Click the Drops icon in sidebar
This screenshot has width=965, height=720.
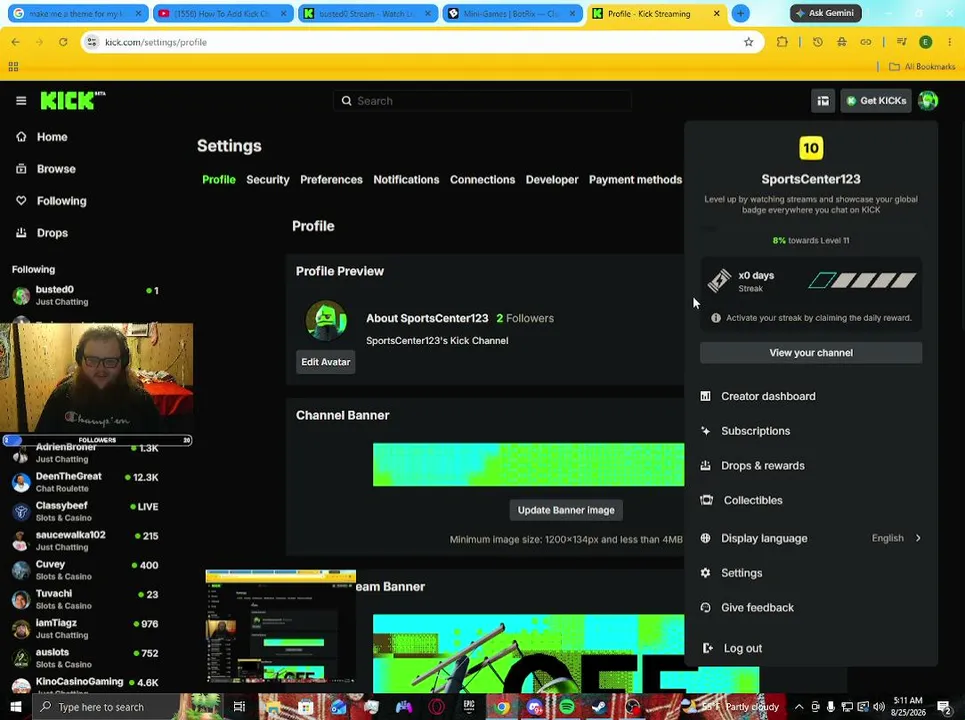[x=22, y=233]
